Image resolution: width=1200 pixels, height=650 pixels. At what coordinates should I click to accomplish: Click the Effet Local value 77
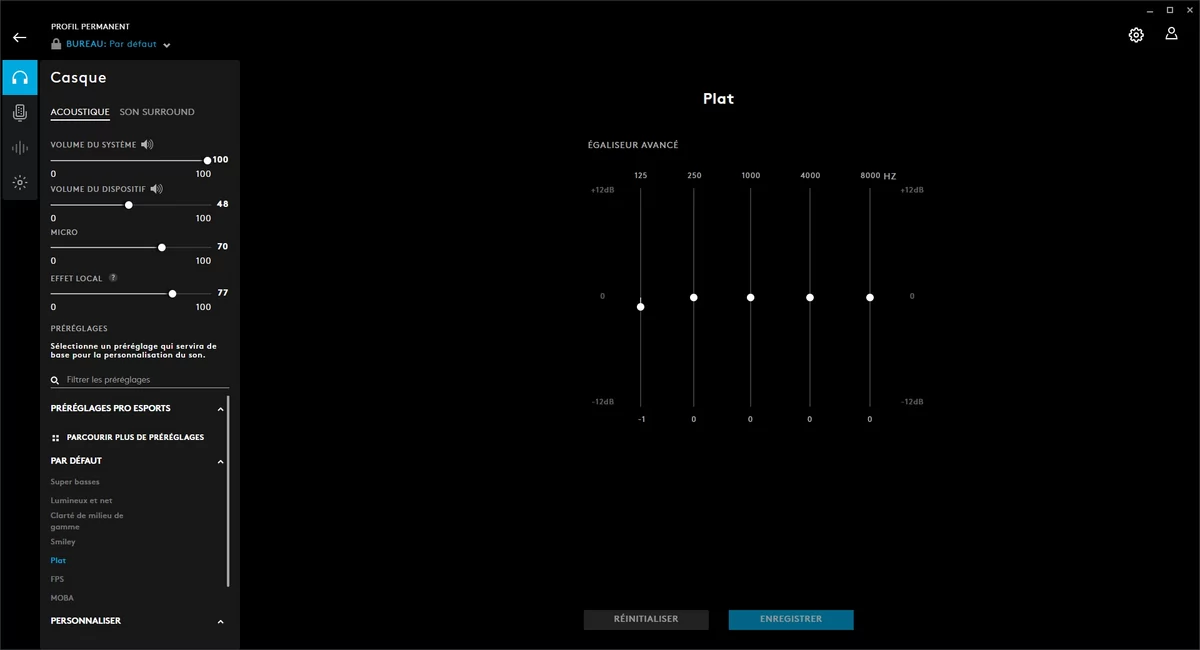[x=223, y=293]
